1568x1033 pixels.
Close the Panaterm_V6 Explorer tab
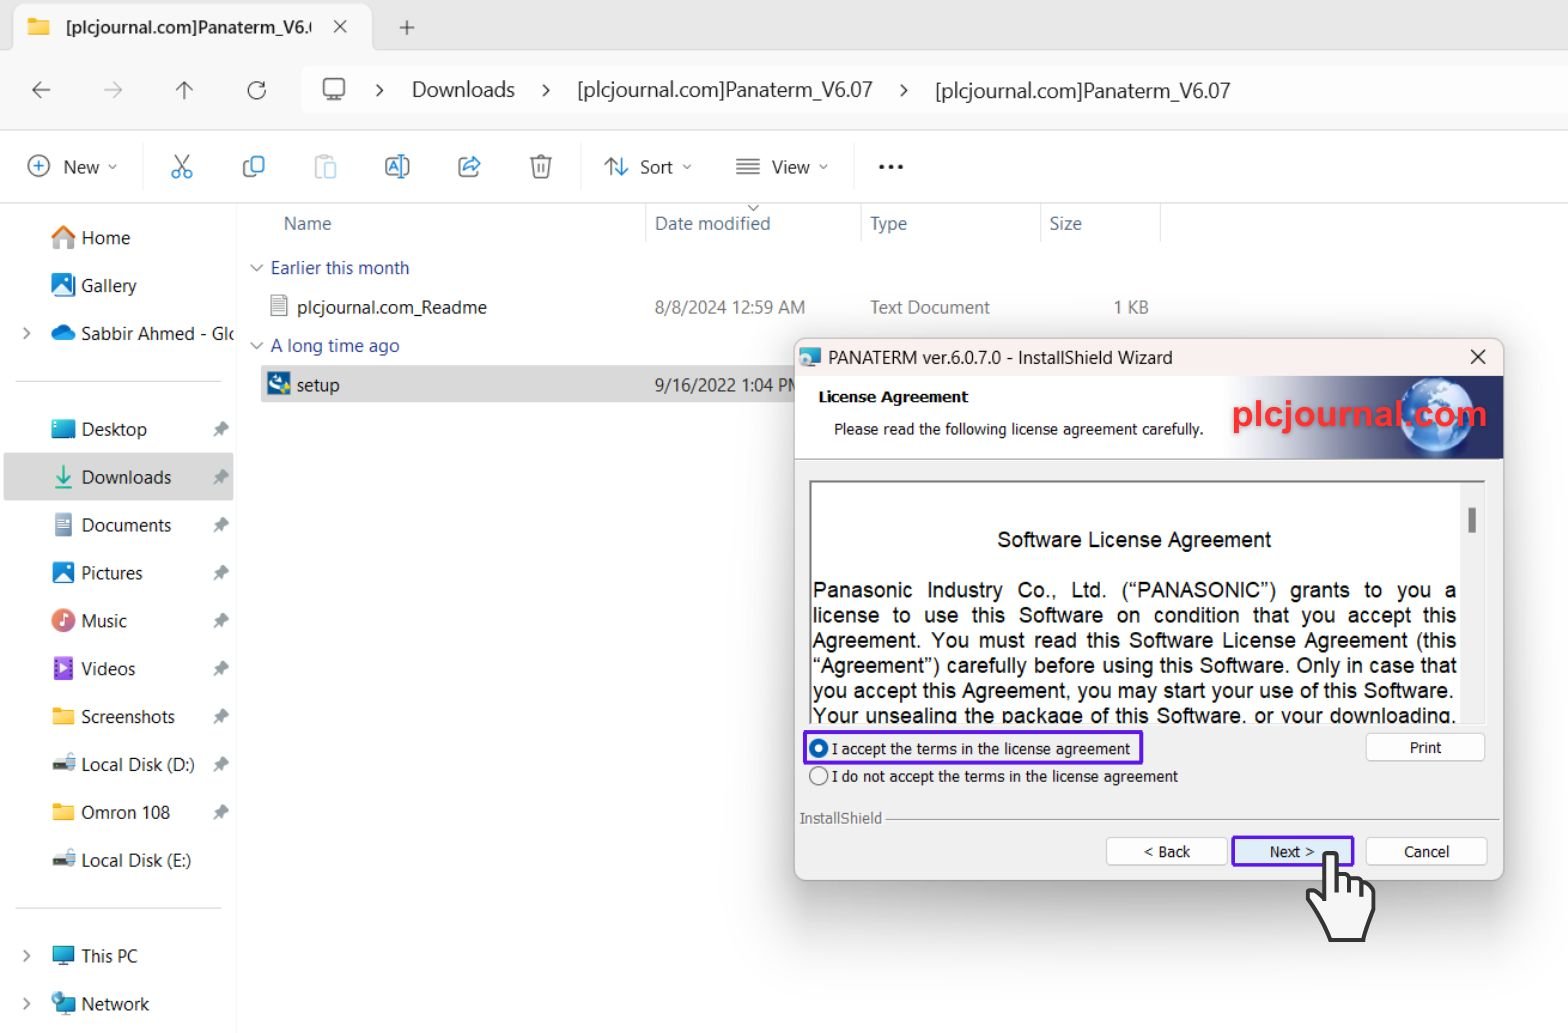point(340,27)
